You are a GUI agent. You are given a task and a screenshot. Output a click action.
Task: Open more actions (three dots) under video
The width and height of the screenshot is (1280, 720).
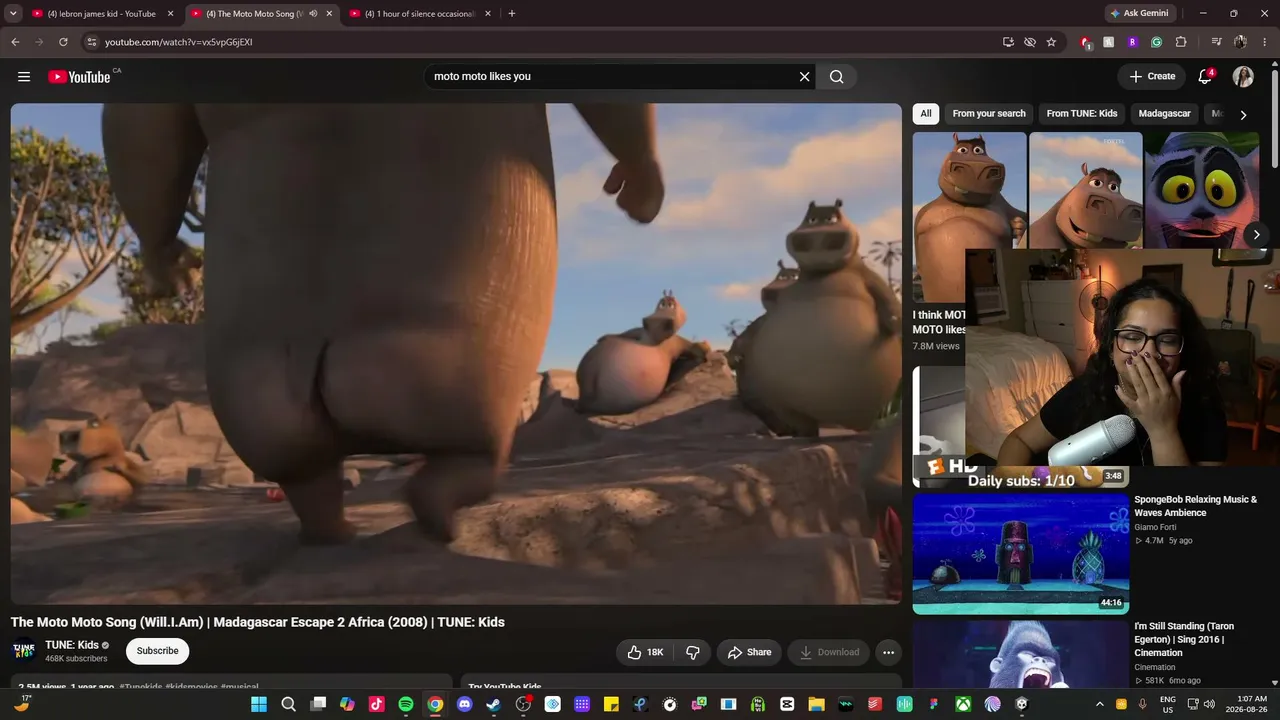pos(888,652)
